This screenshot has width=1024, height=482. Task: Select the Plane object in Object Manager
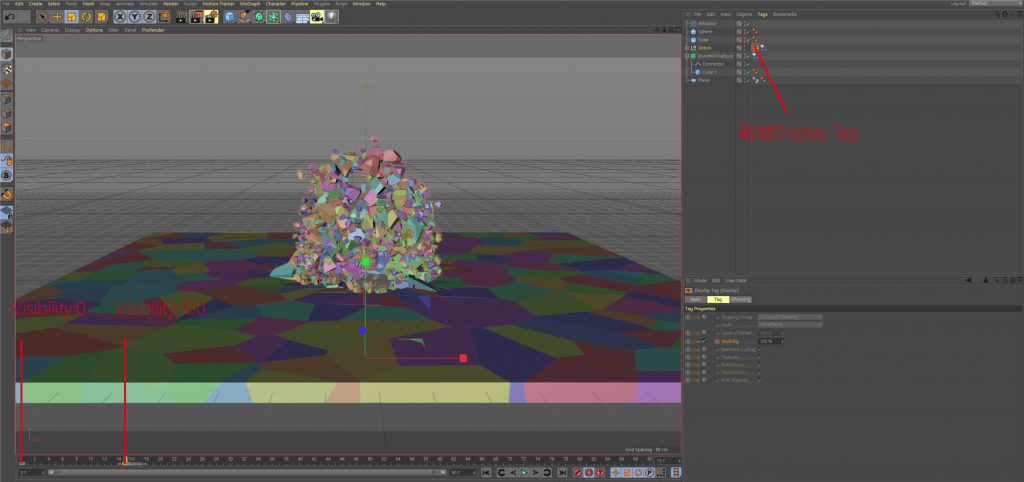point(704,80)
